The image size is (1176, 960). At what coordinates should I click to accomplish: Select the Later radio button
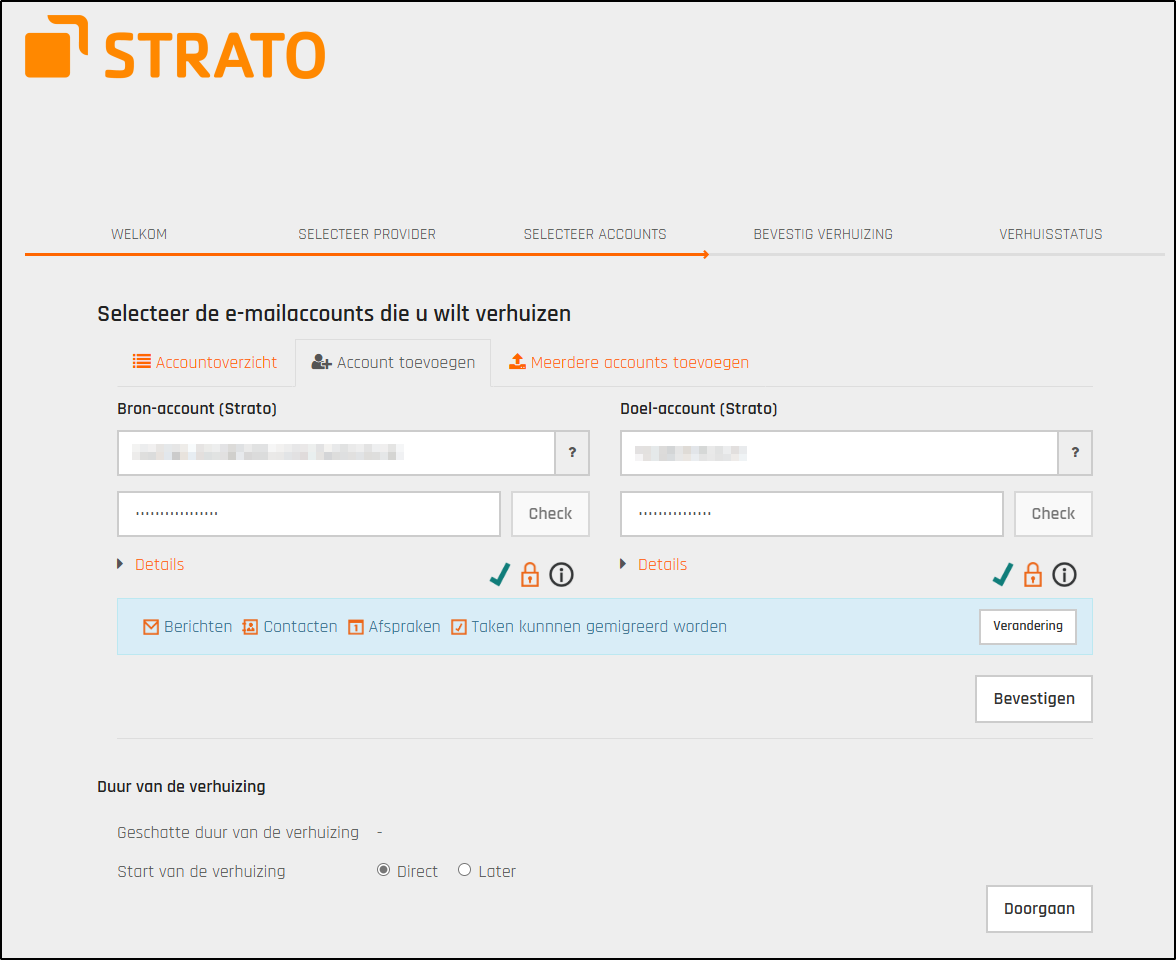(x=463, y=870)
